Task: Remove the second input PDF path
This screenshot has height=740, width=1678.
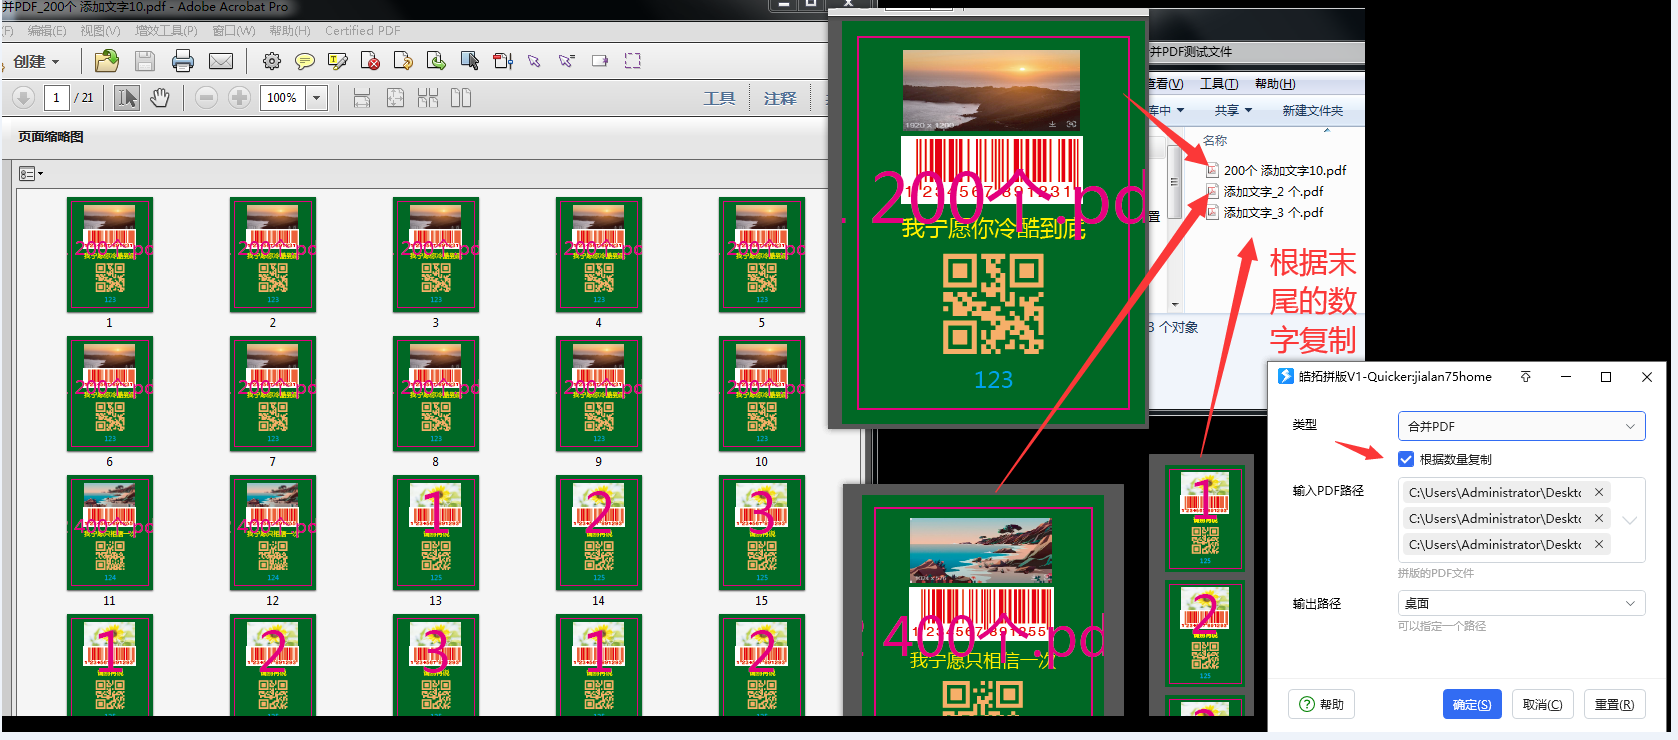Action: pyautogui.click(x=1599, y=518)
